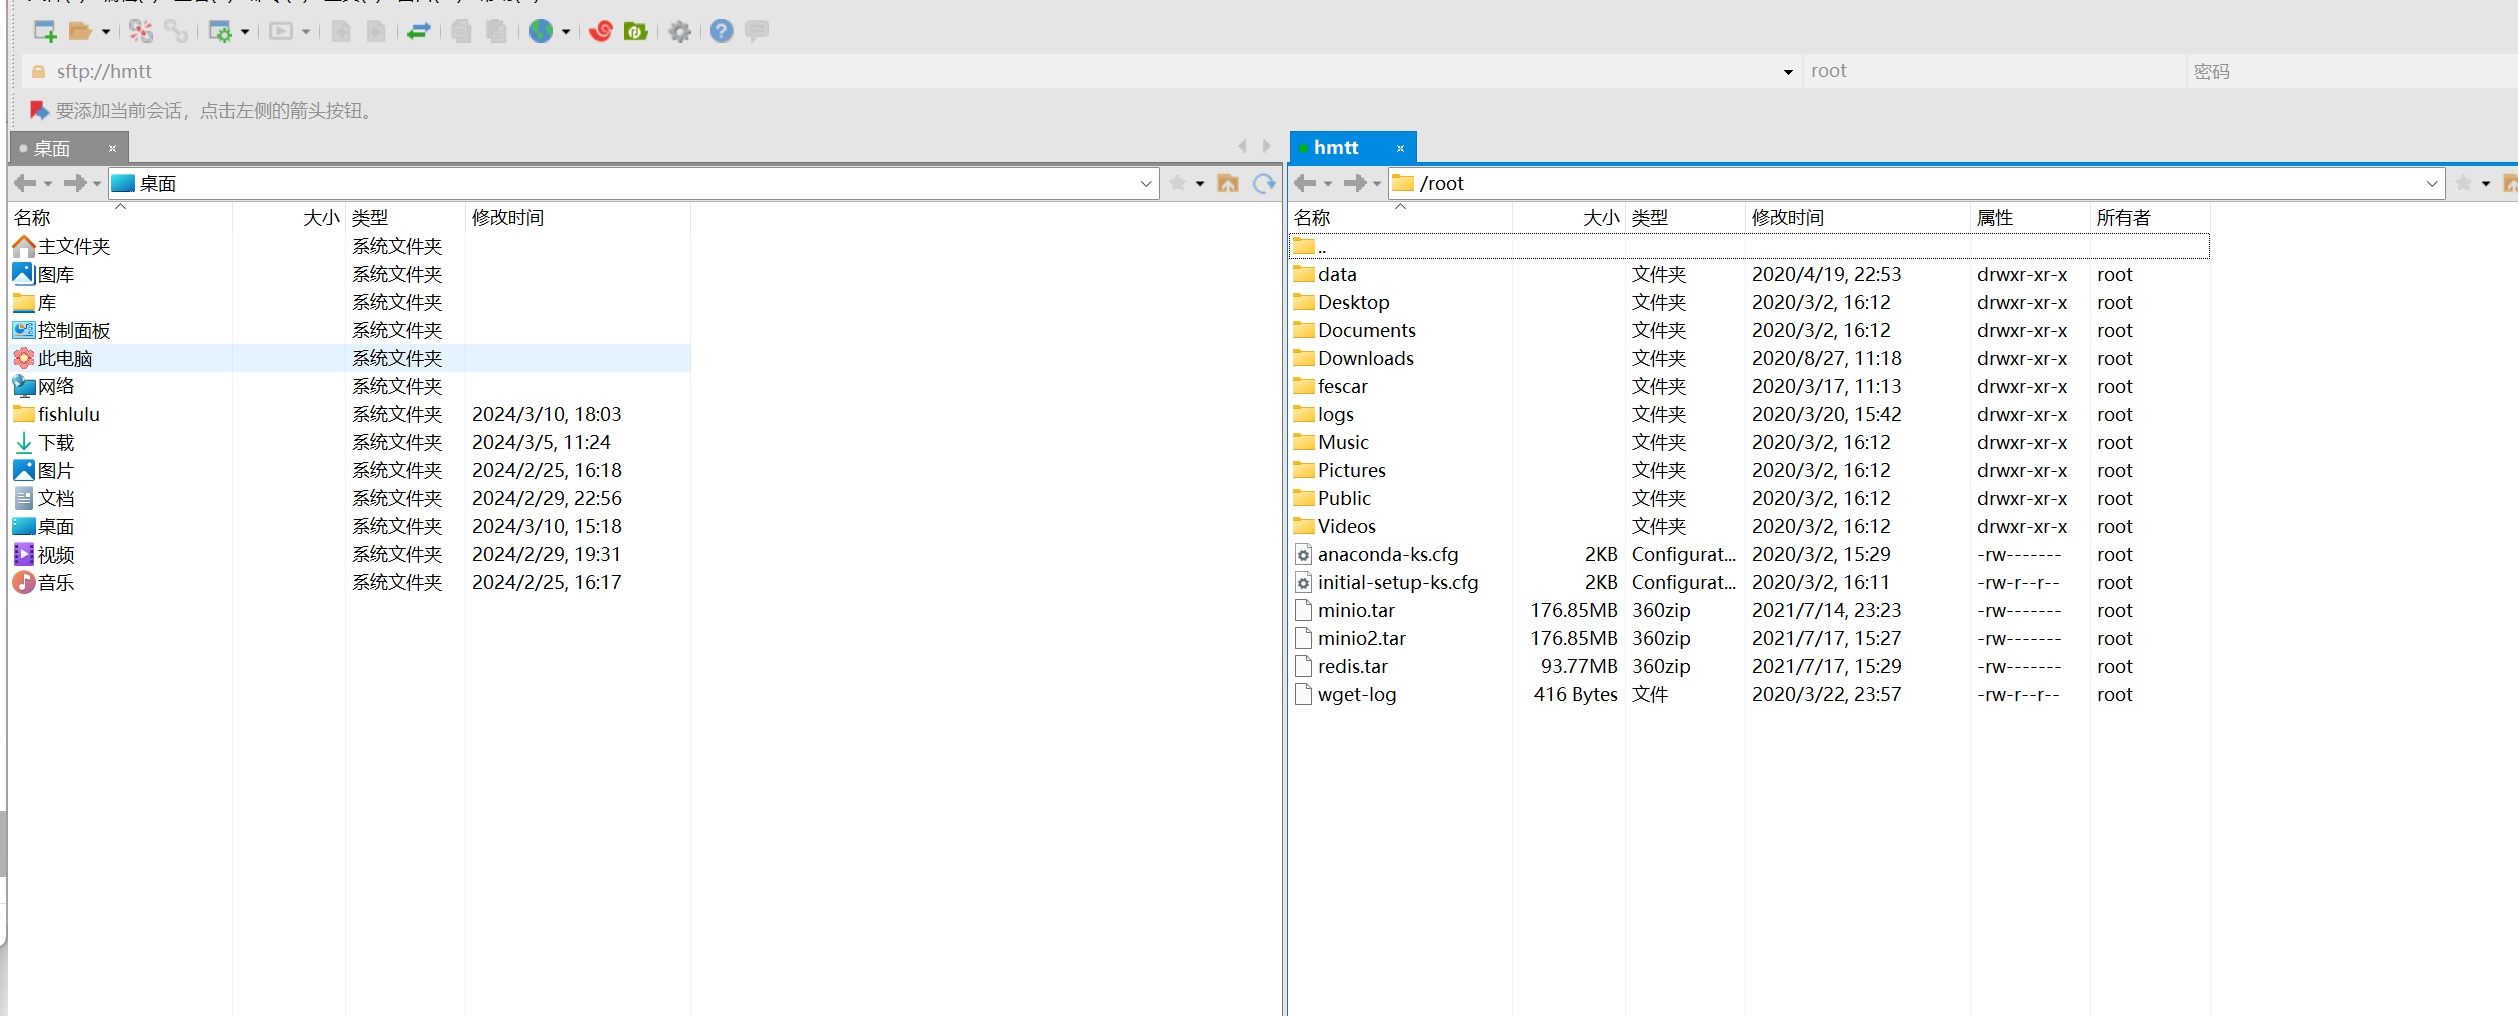The image size is (2518, 1016).
Task: Expand the local 桌面 path dropdown
Action: pyautogui.click(x=1146, y=183)
